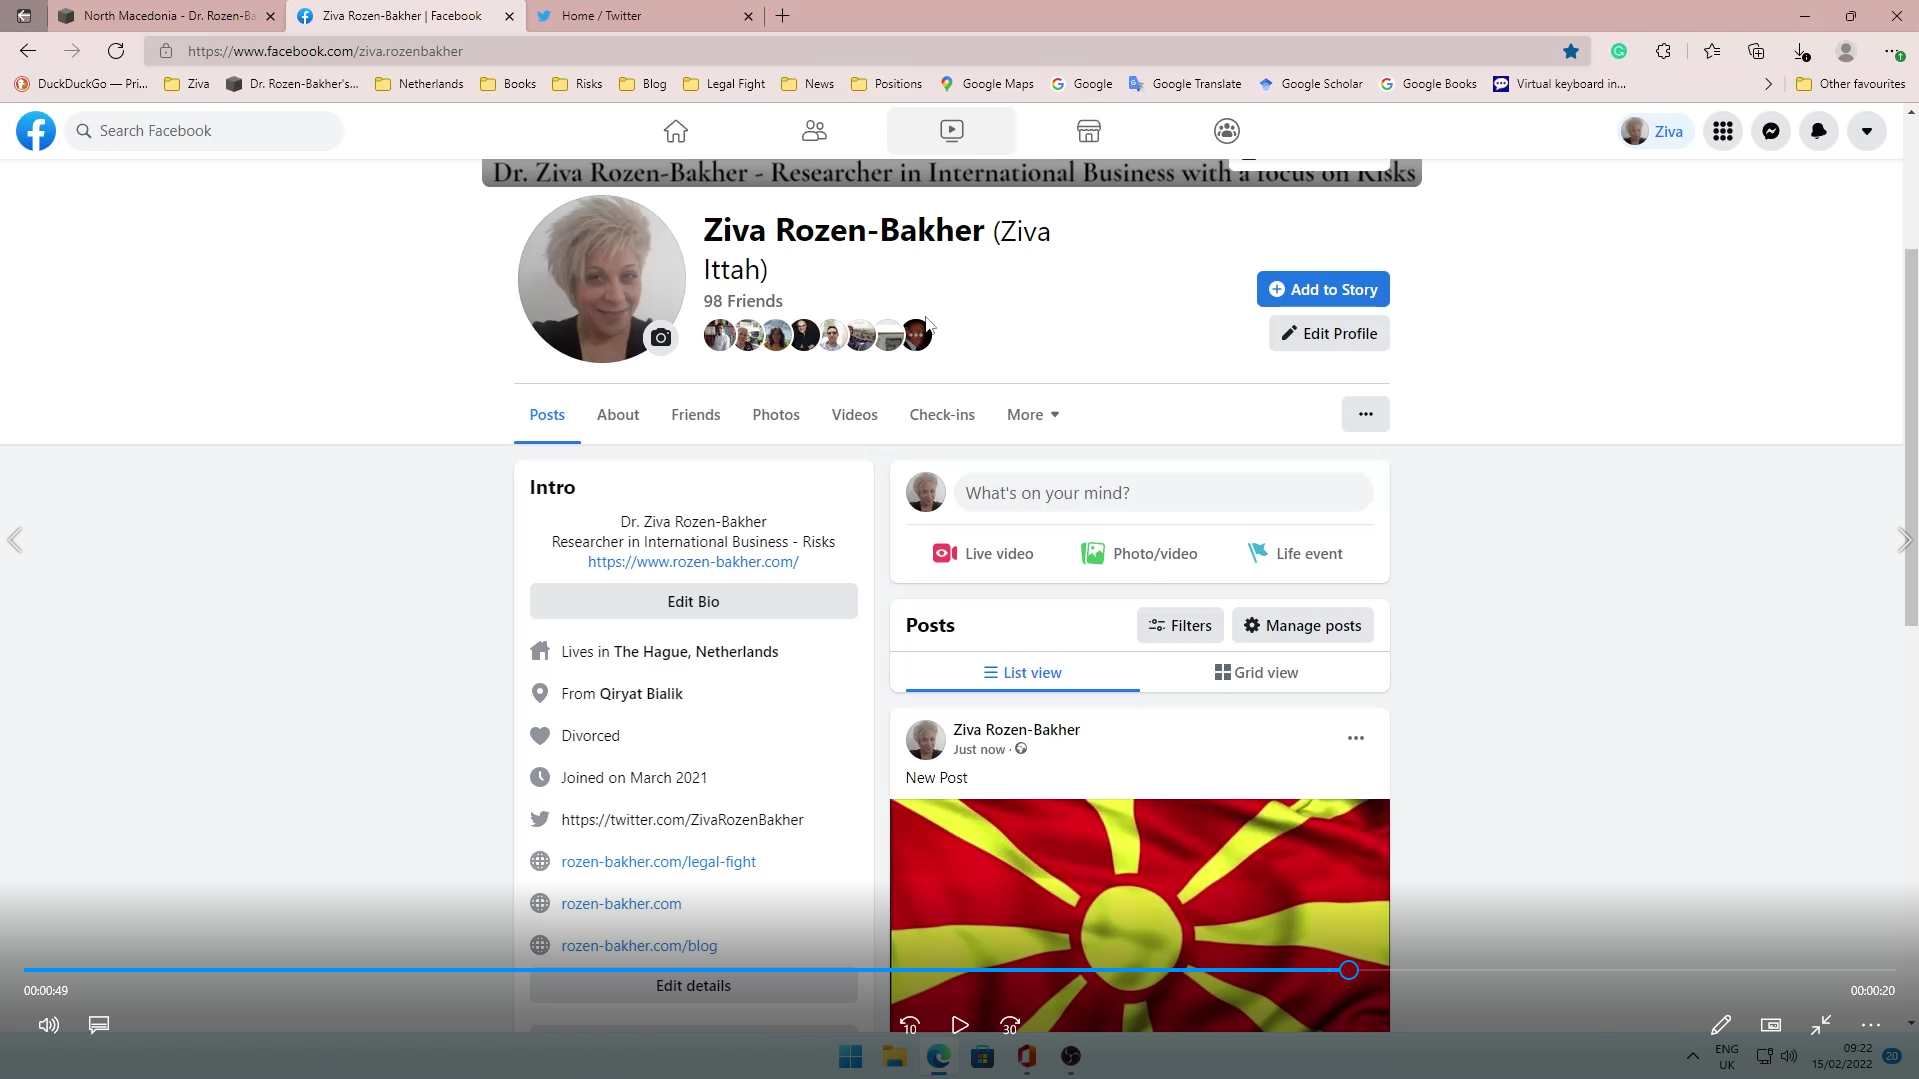Screen dimensions: 1919x1079
Task: Switch to the Check-ins tab
Action: [x=942, y=415]
